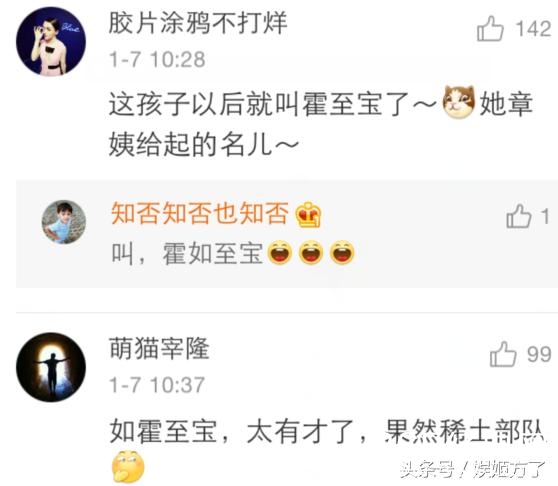
Task: Click the 1-7 10:37 timestamp
Action: tap(157, 385)
